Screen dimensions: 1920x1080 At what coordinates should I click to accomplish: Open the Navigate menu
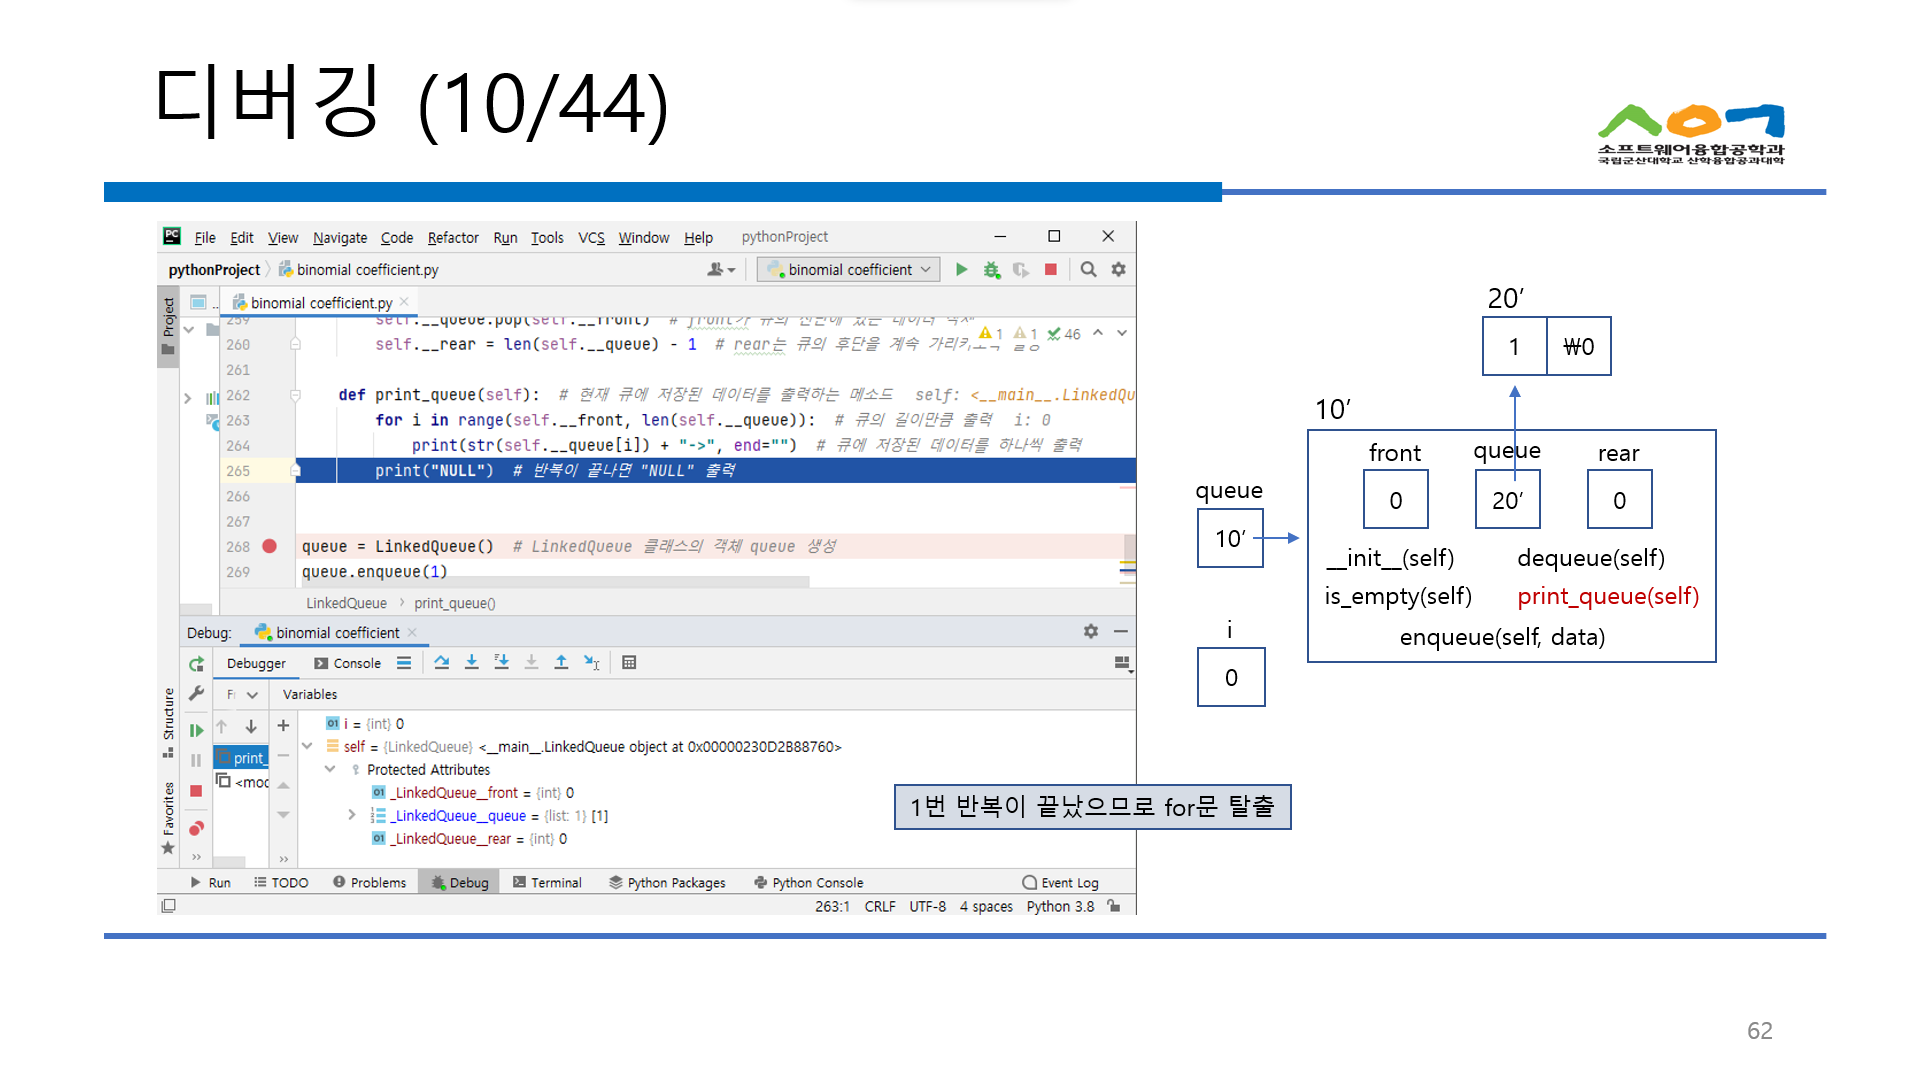pos(340,238)
